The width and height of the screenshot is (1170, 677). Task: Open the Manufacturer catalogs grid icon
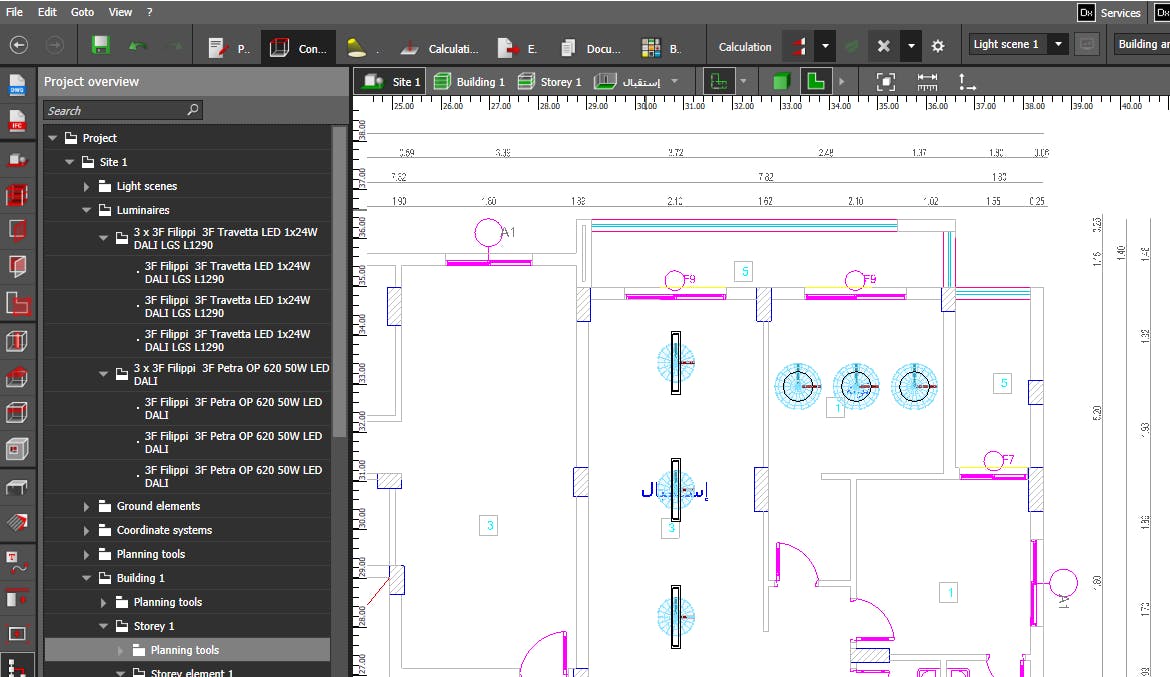coord(651,48)
